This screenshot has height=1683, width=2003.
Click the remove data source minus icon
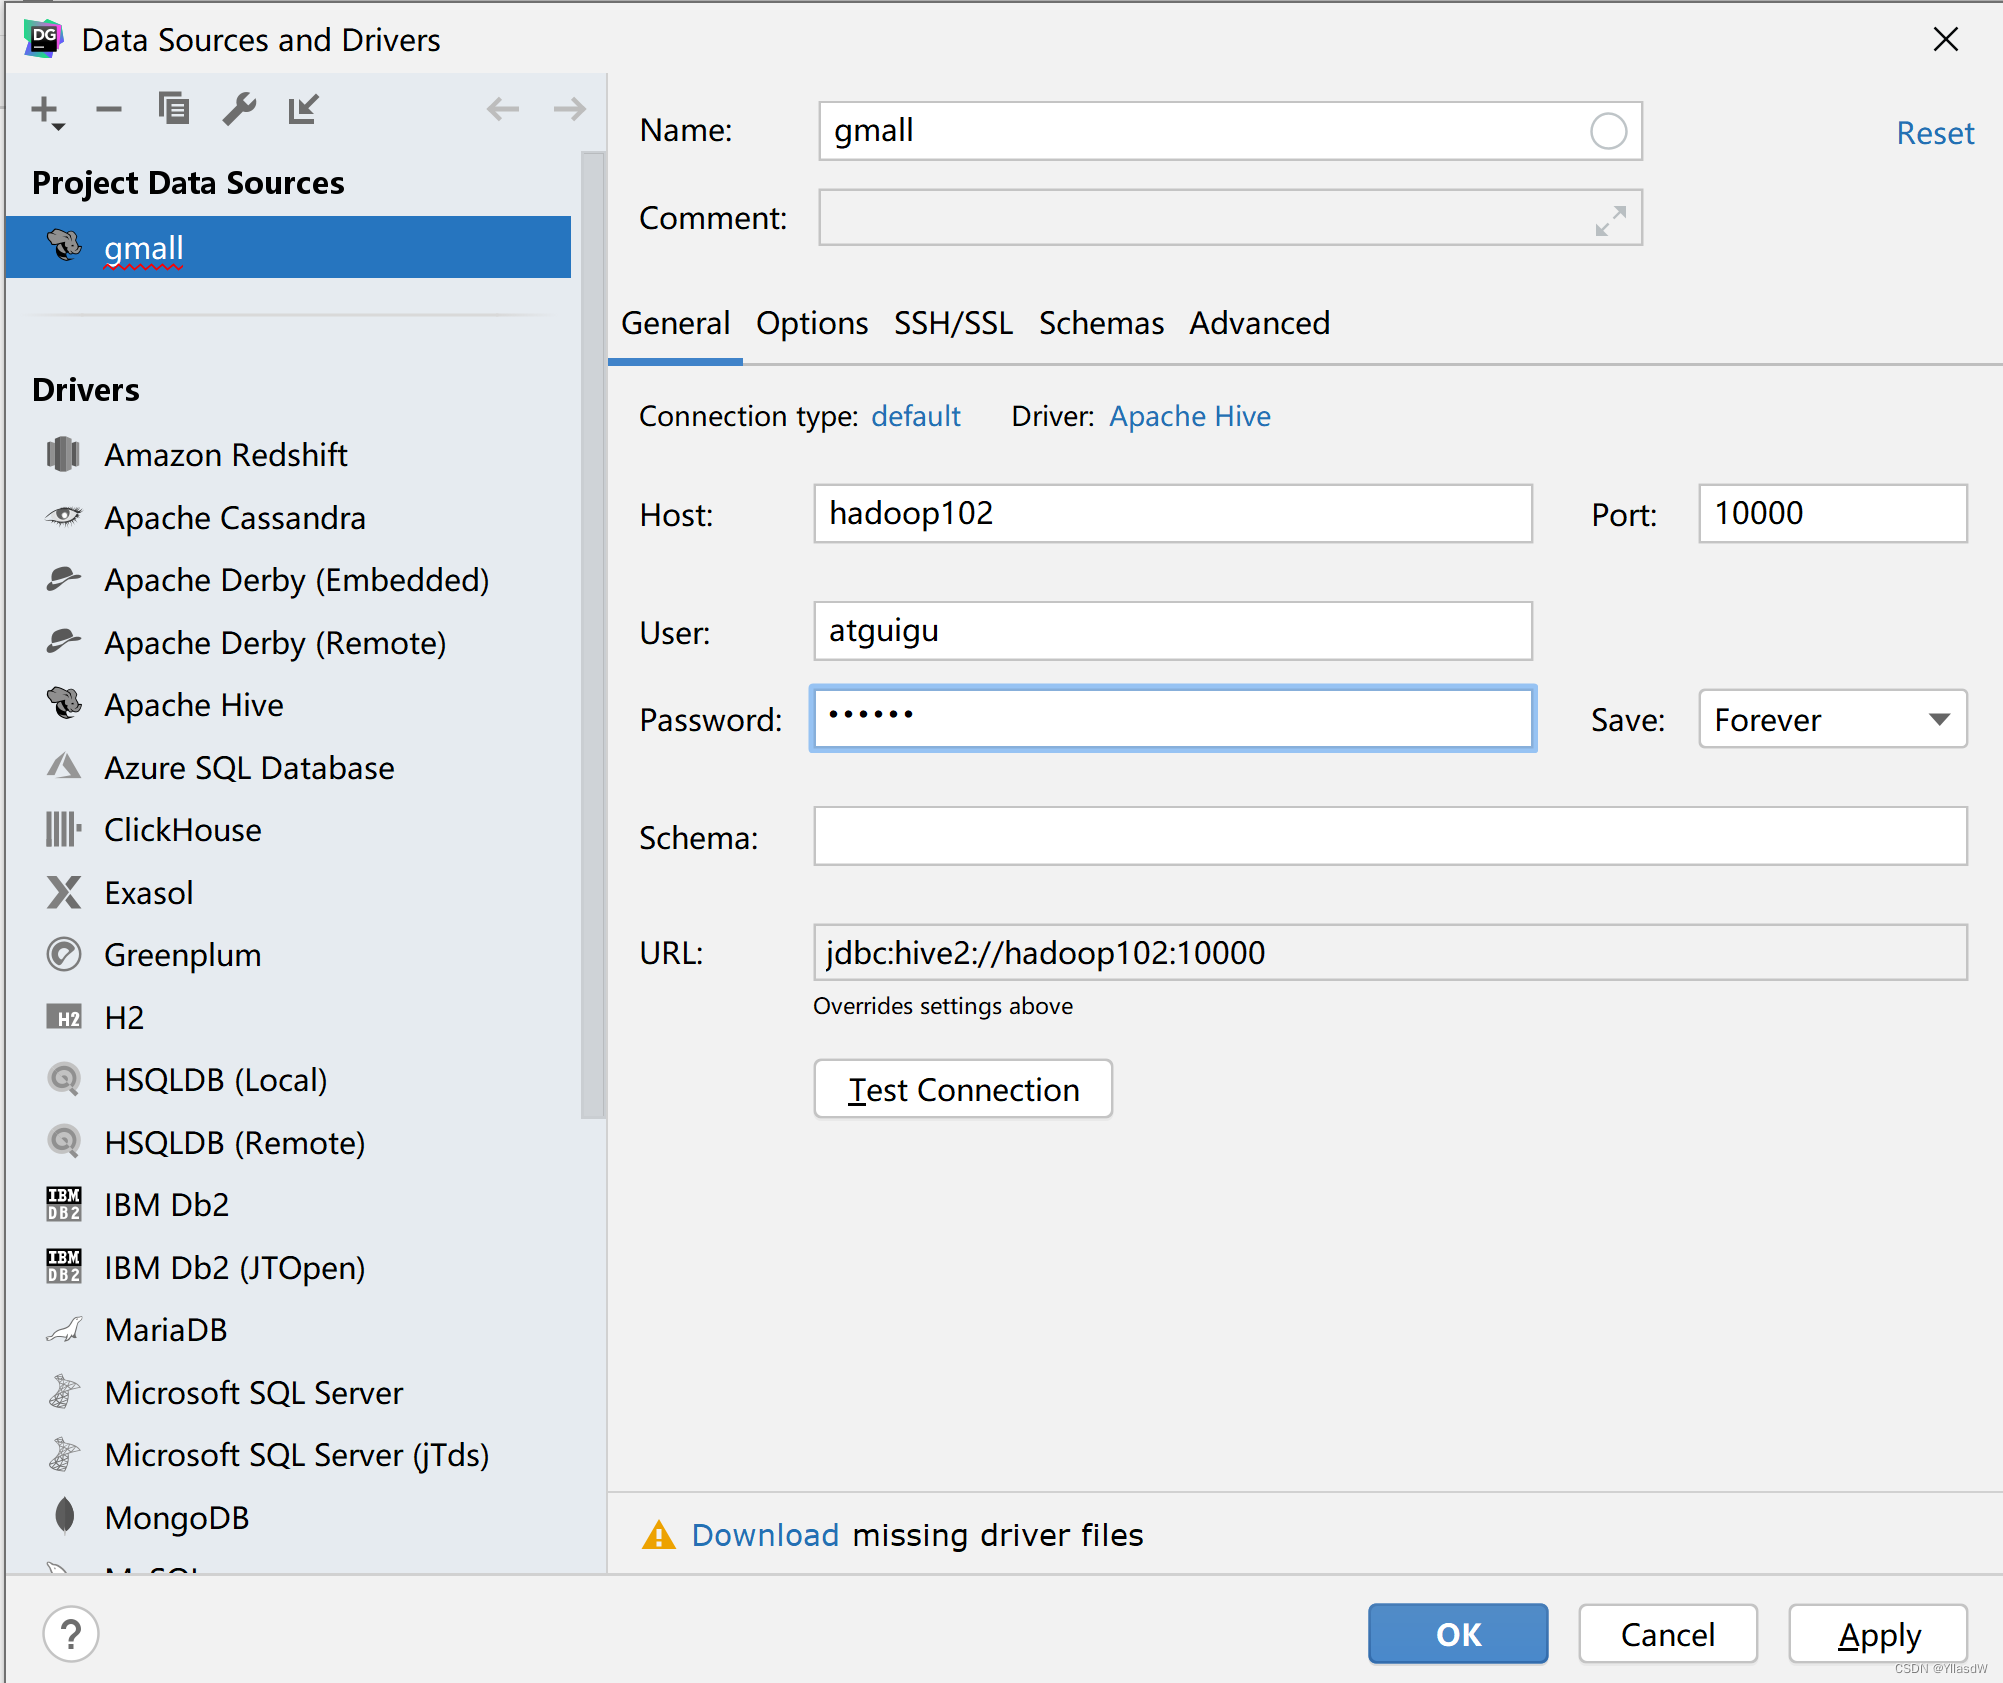tap(109, 109)
